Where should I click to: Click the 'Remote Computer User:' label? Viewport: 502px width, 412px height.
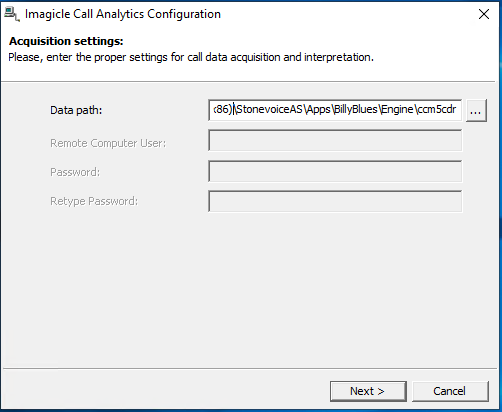108,143
